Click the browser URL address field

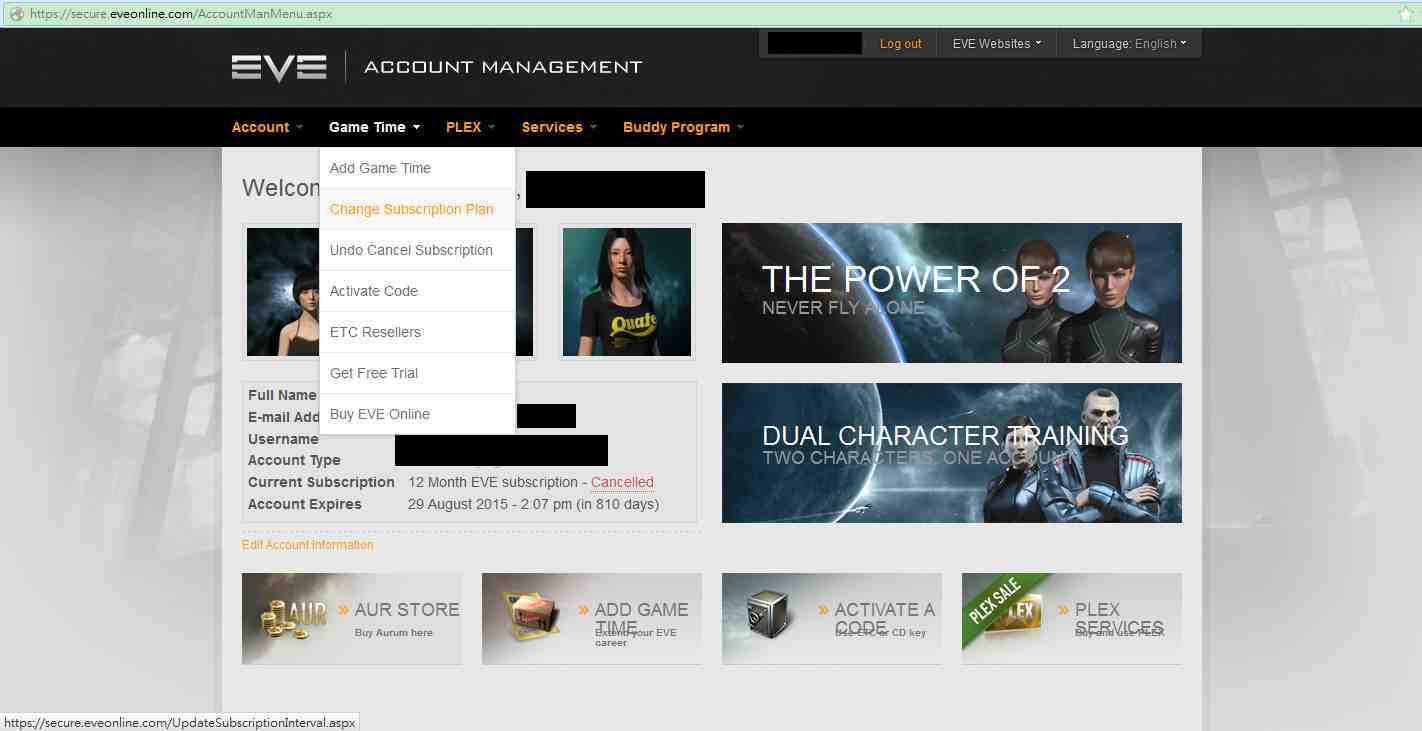[x=700, y=14]
